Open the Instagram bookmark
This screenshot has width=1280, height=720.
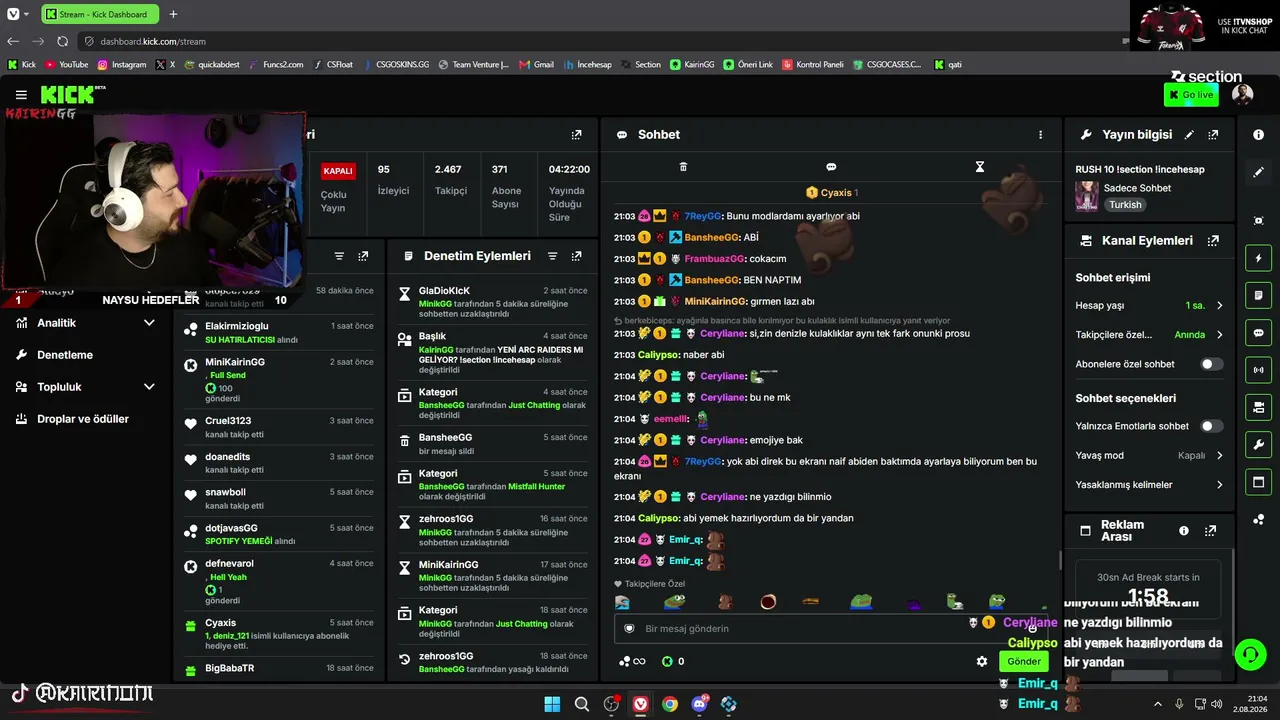pos(121,65)
